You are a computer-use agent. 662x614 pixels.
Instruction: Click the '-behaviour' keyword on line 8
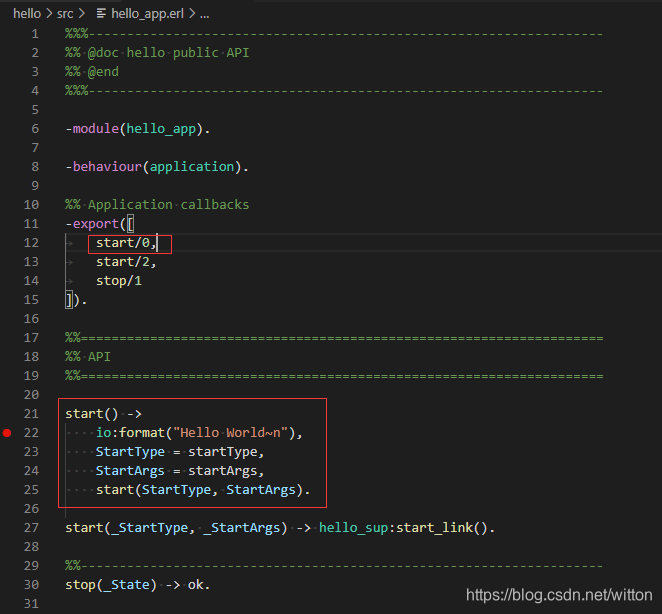[103, 167]
